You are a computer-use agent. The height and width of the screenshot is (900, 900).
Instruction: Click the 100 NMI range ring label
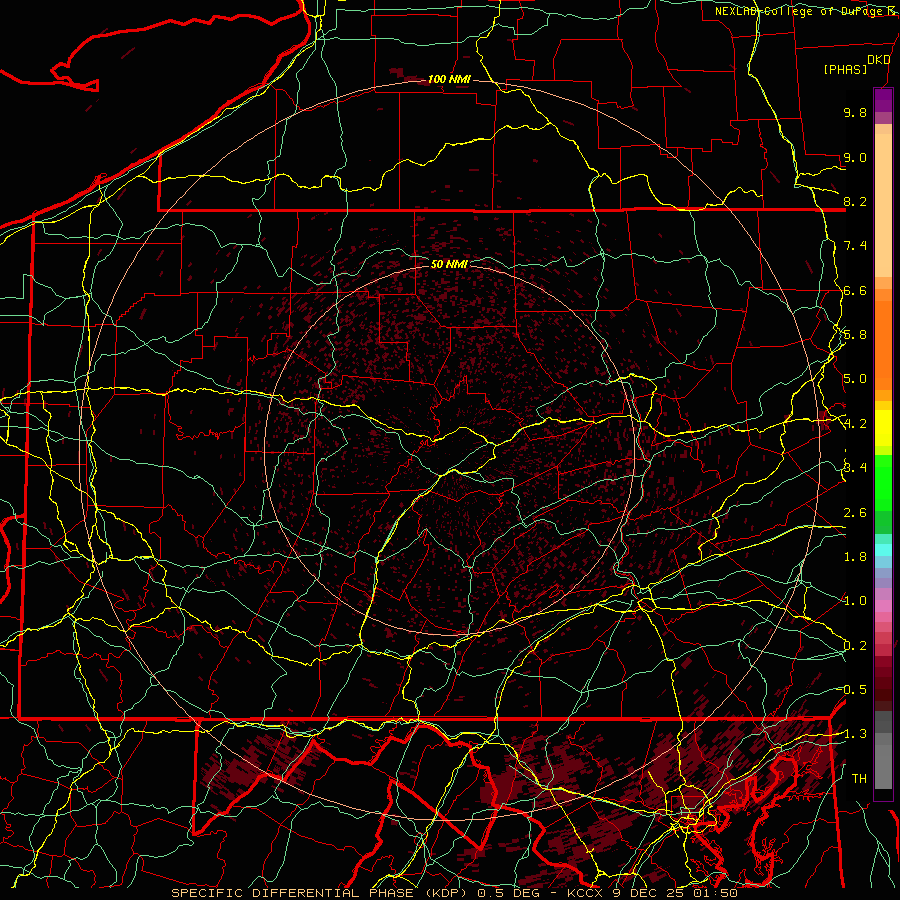[449, 79]
